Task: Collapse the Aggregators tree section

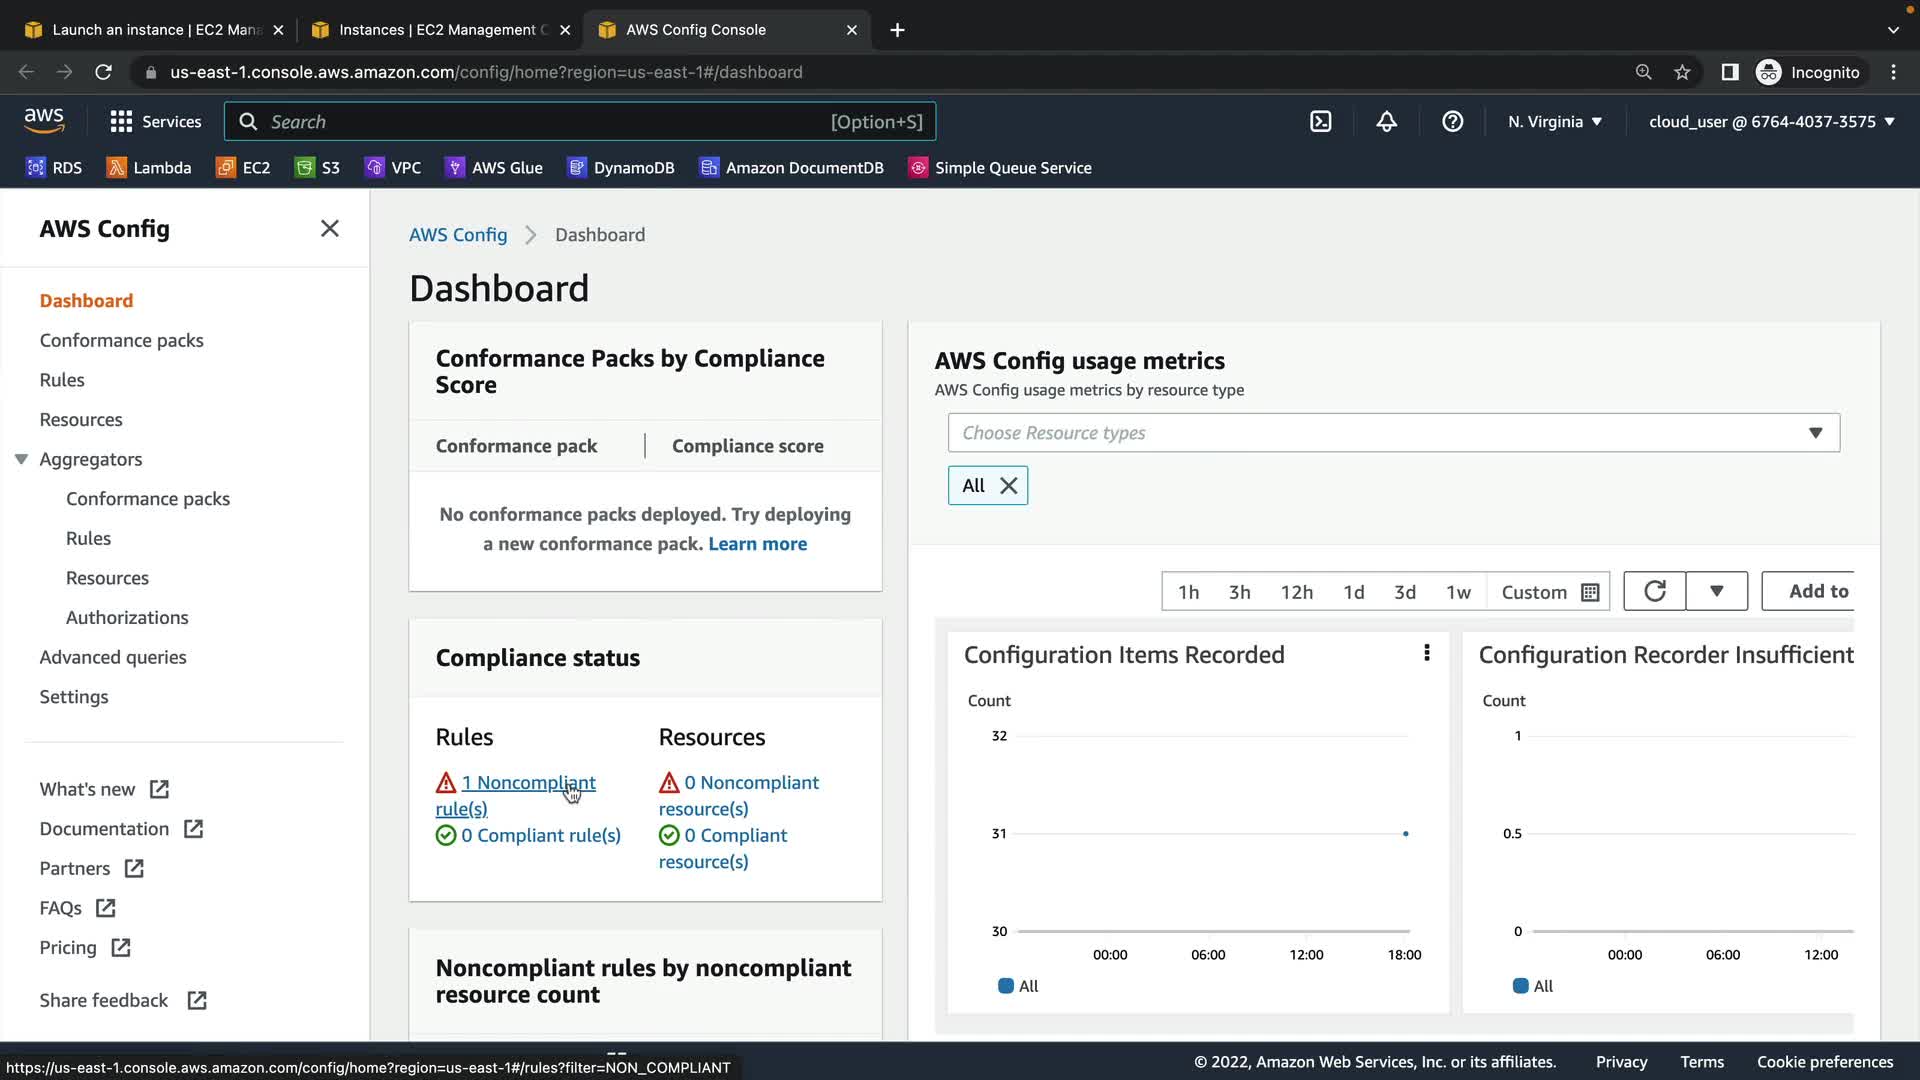Action: point(21,459)
